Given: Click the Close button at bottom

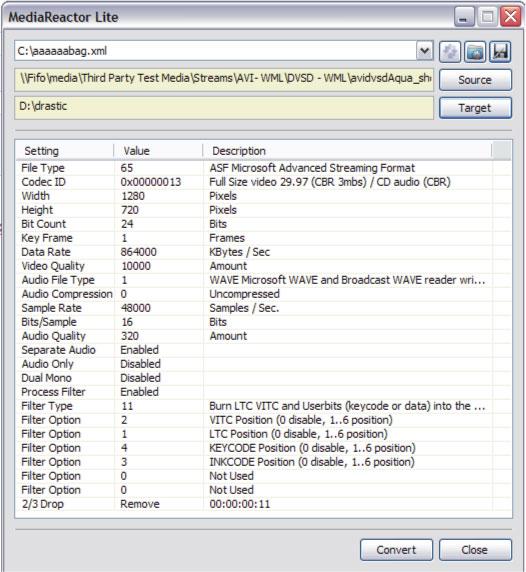Looking at the screenshot, I should click(x=475, y=550).
